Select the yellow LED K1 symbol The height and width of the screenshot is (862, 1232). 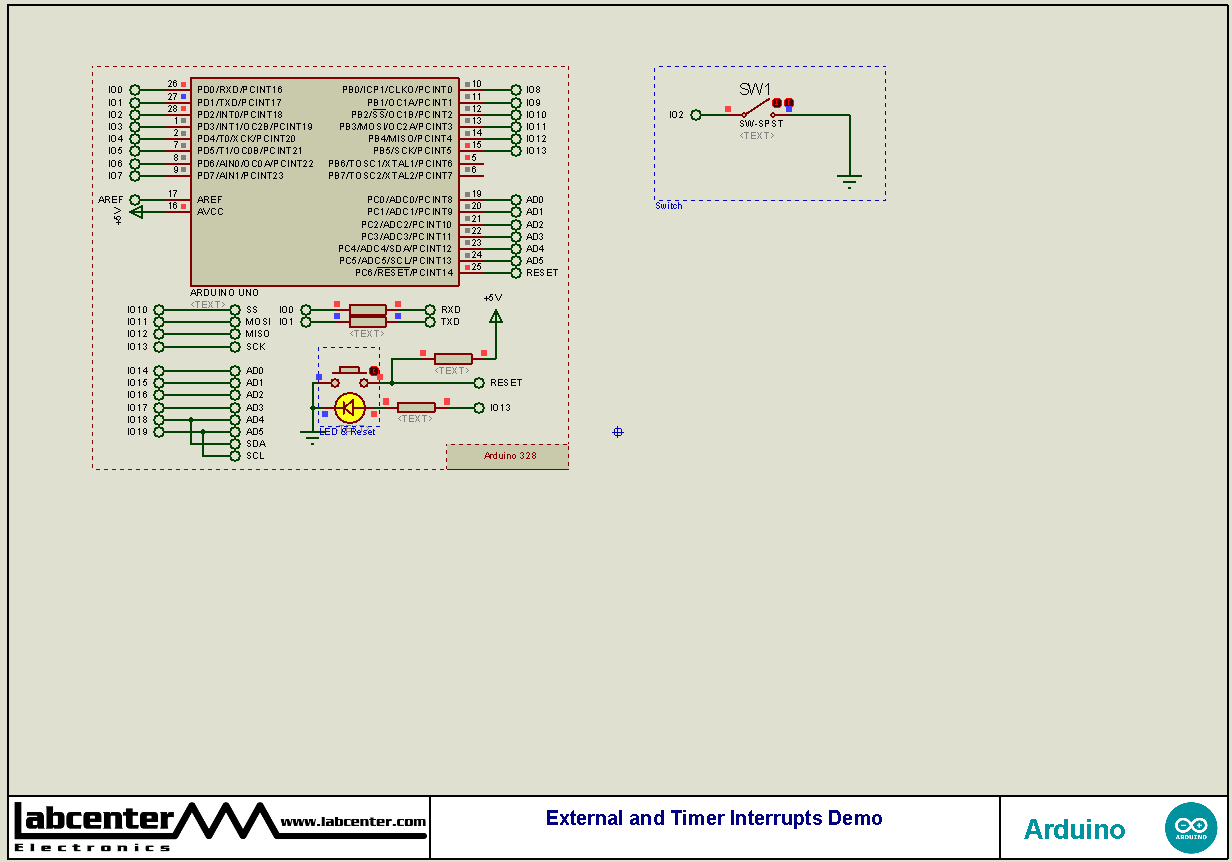[x=349, y=407]
